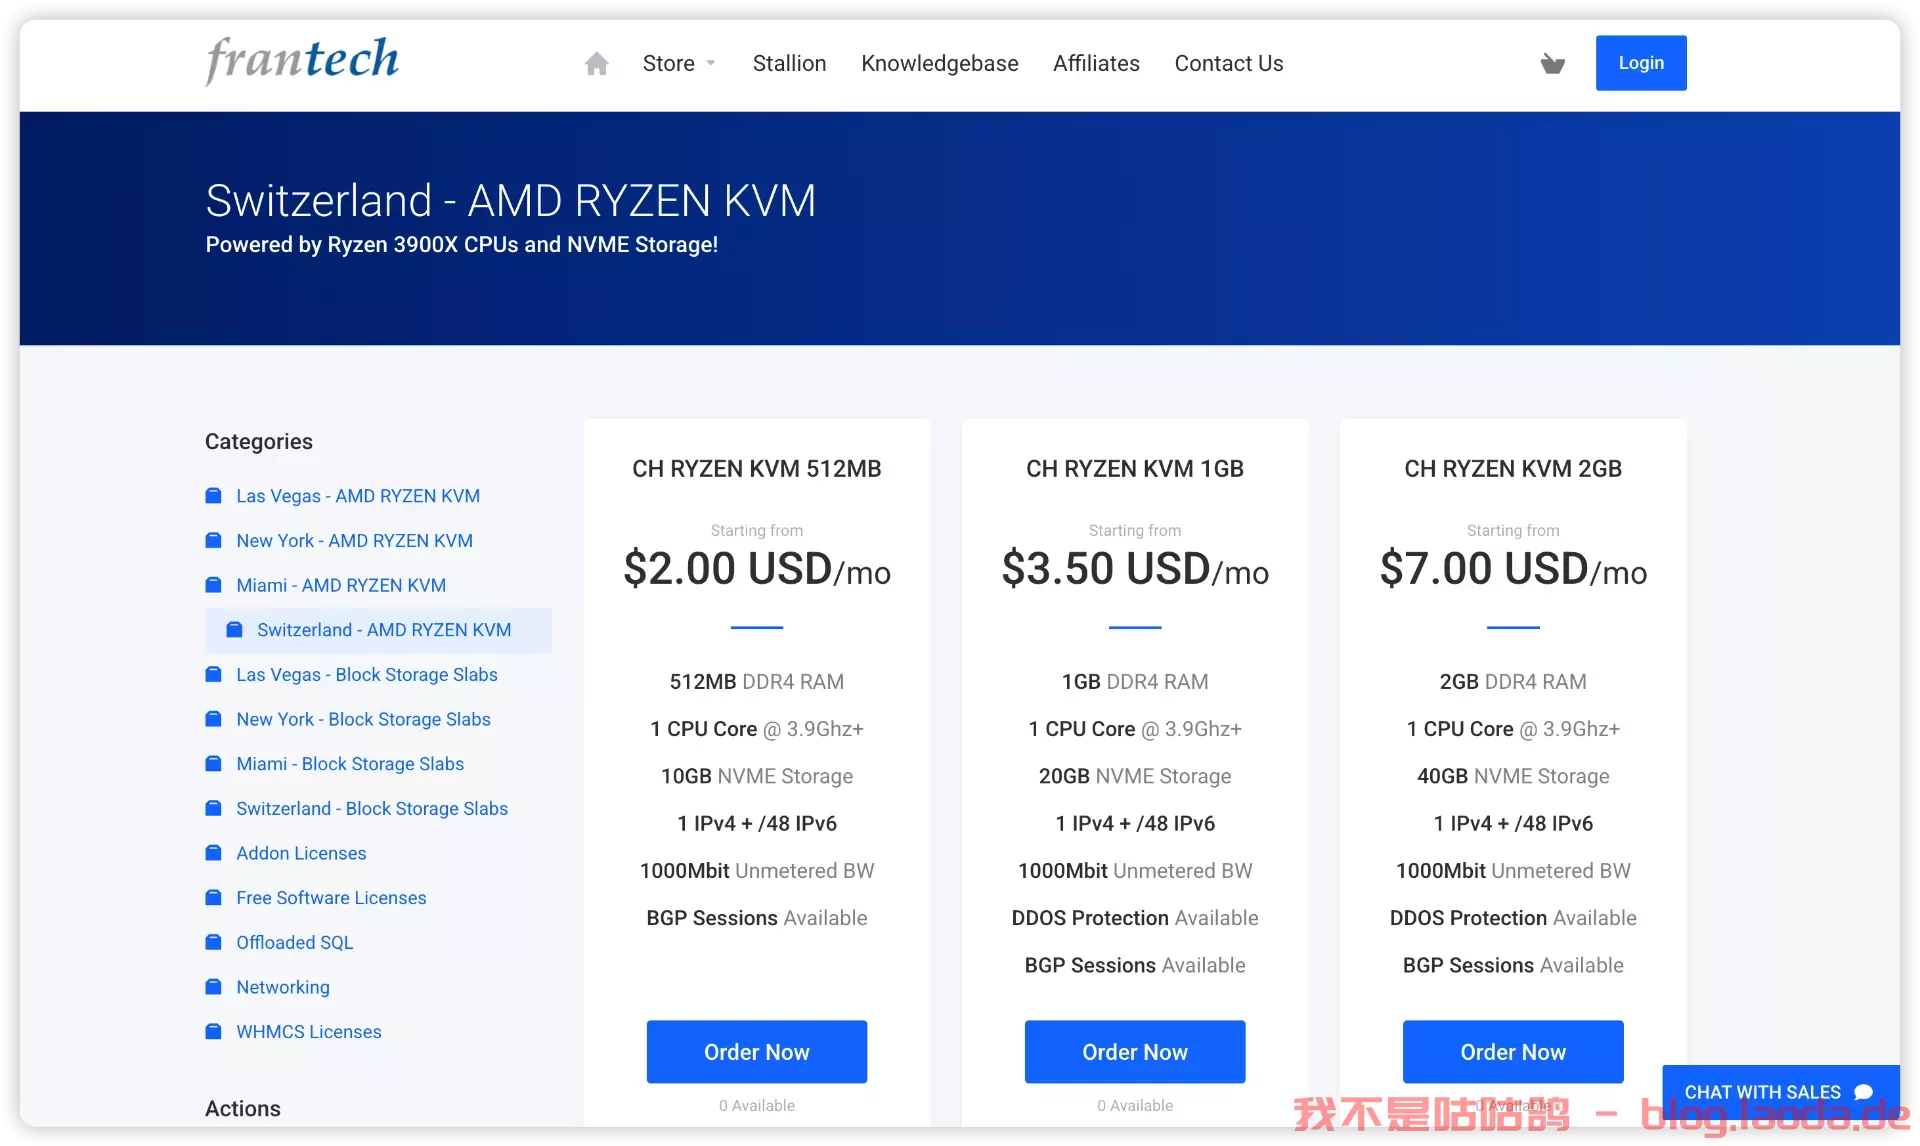Order Now for CH RYZEN KVM 2GB
Screen dimensions: 1920x1146
1512,1052
